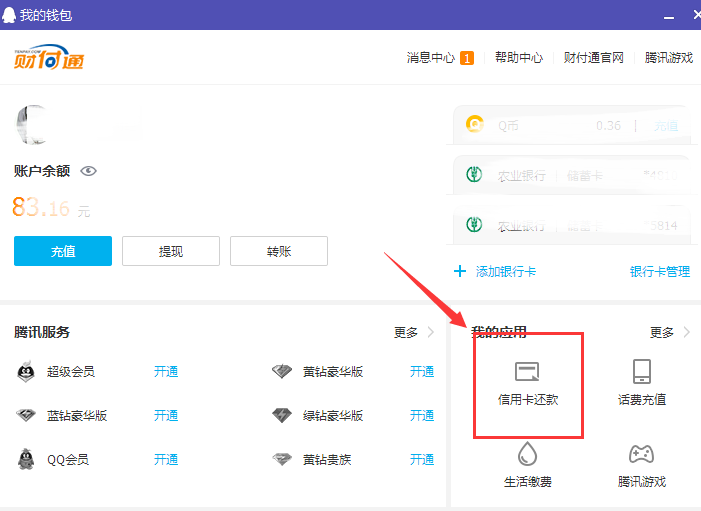Expand 我的应用 more chevron arrow
Image resolution: width=701 pixels, height=511 pixels.
pyautogui.click(x=687, y=332)
